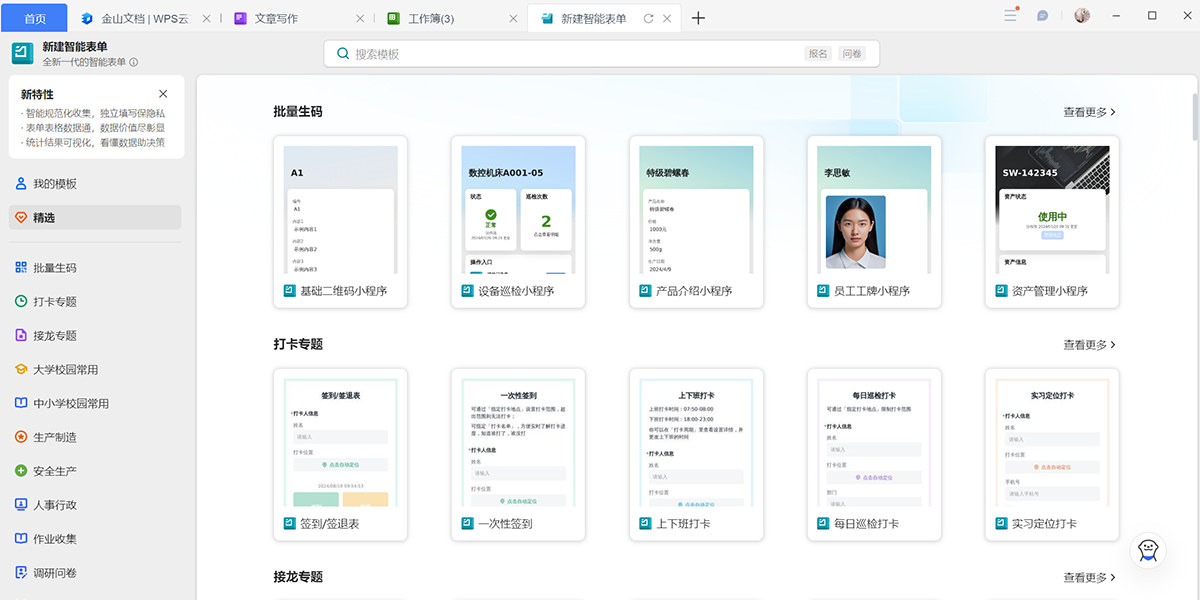Click the info icon beside 全新一代的智能表单
The width and height of the screenshot is (1200, 600).
click(x=134, y=62)
